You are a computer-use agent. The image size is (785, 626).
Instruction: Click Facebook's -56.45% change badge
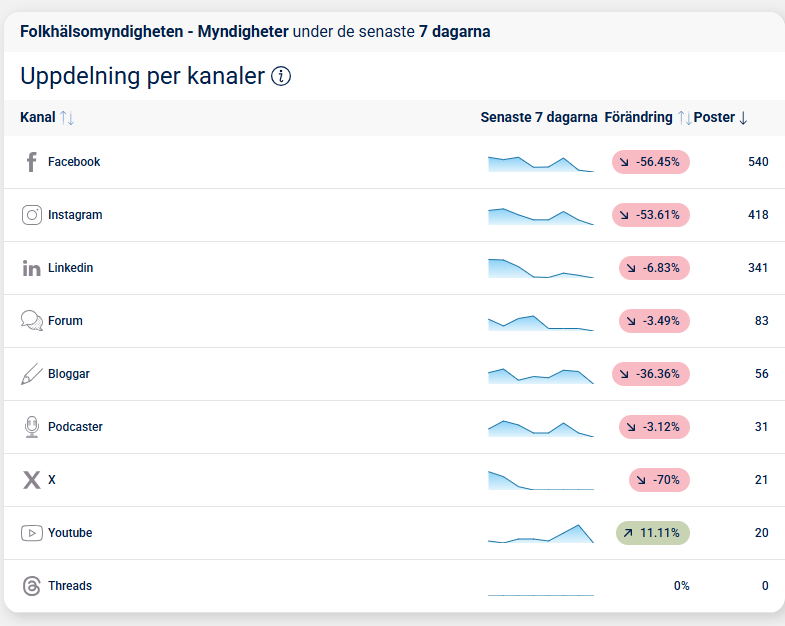coord(651,162)
